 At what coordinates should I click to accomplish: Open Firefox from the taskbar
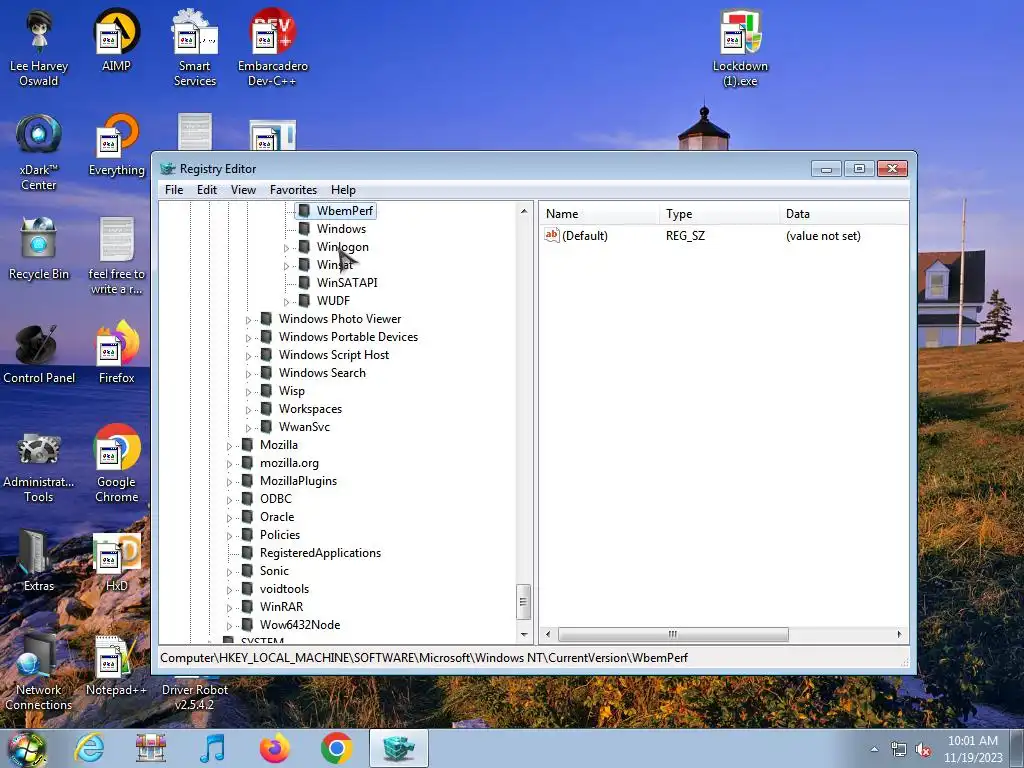tap(274, 748)
